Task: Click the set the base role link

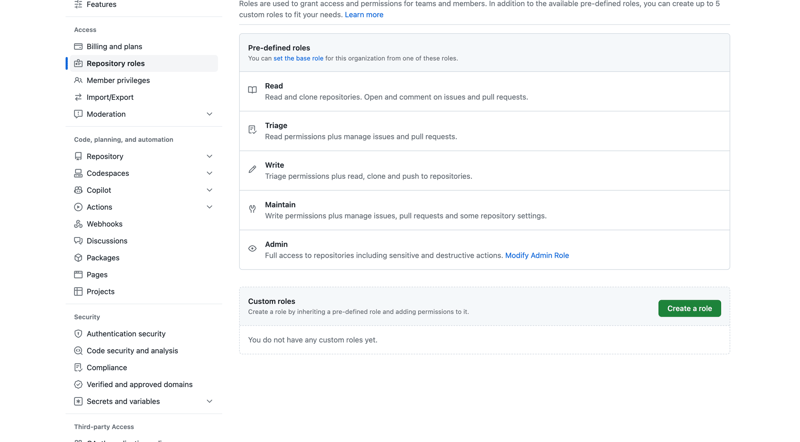Action: pos(298,58)
